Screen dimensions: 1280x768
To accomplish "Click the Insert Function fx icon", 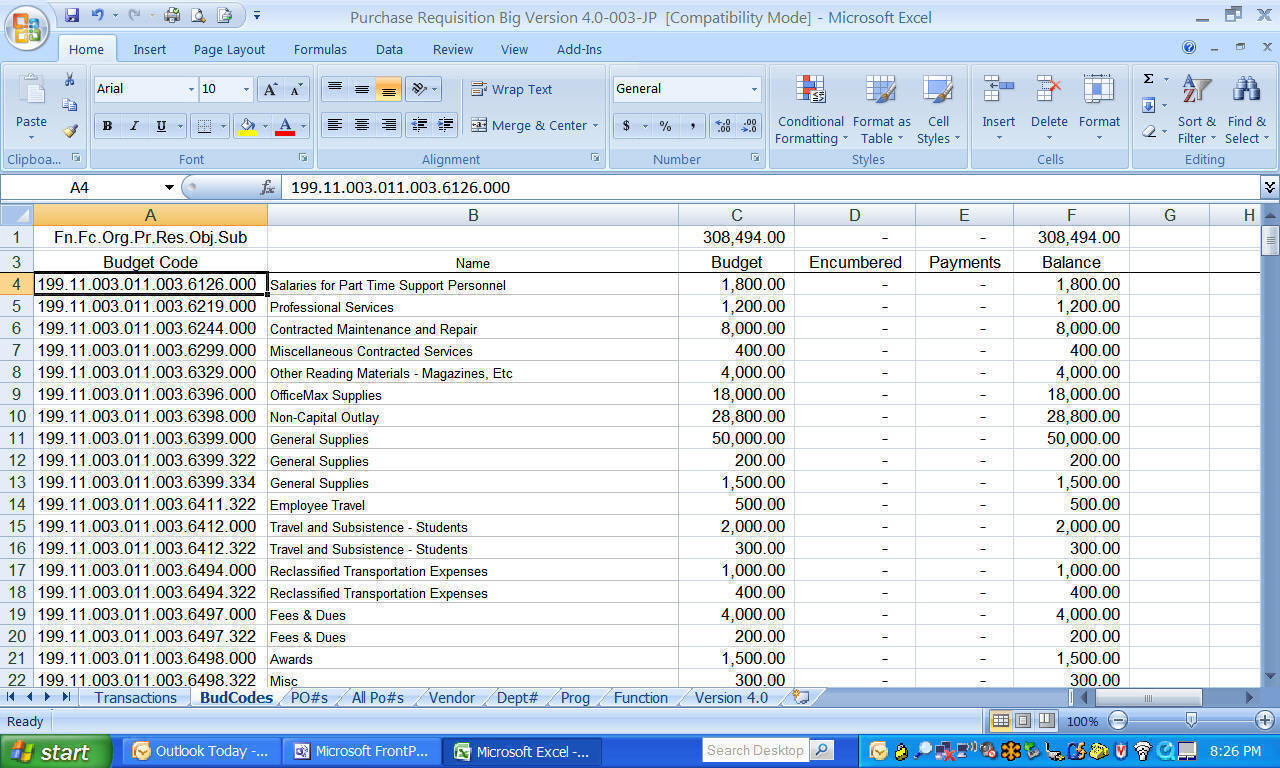I will pos(267,187).
